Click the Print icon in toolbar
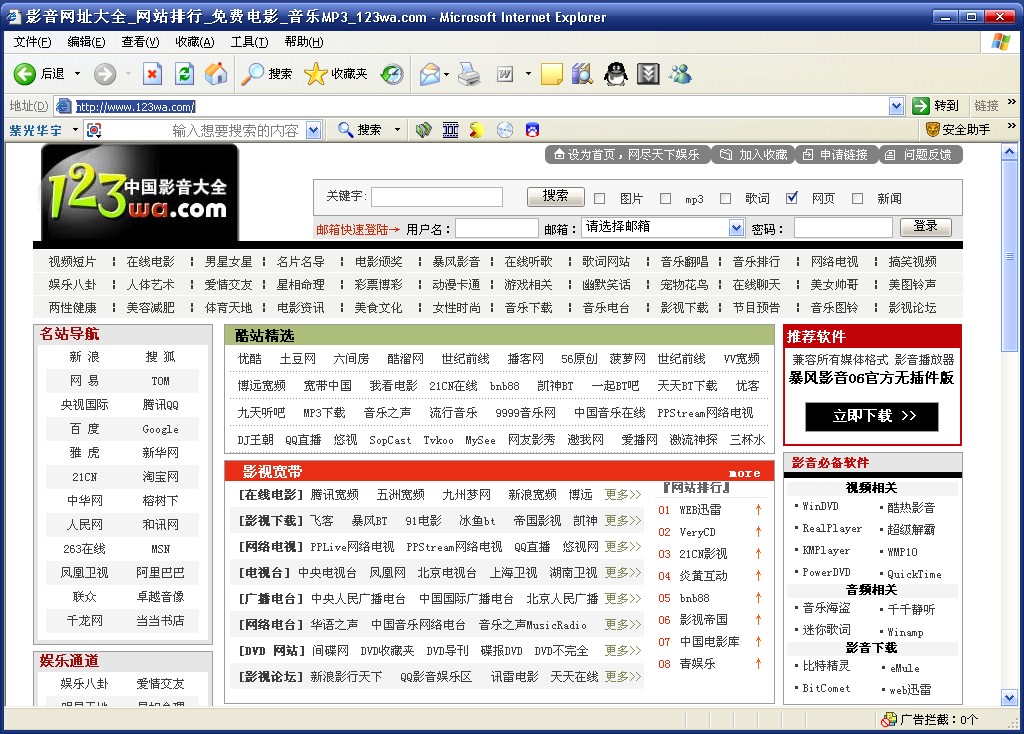This screenshot has height=734, width=1024. (x=469, y=74)
